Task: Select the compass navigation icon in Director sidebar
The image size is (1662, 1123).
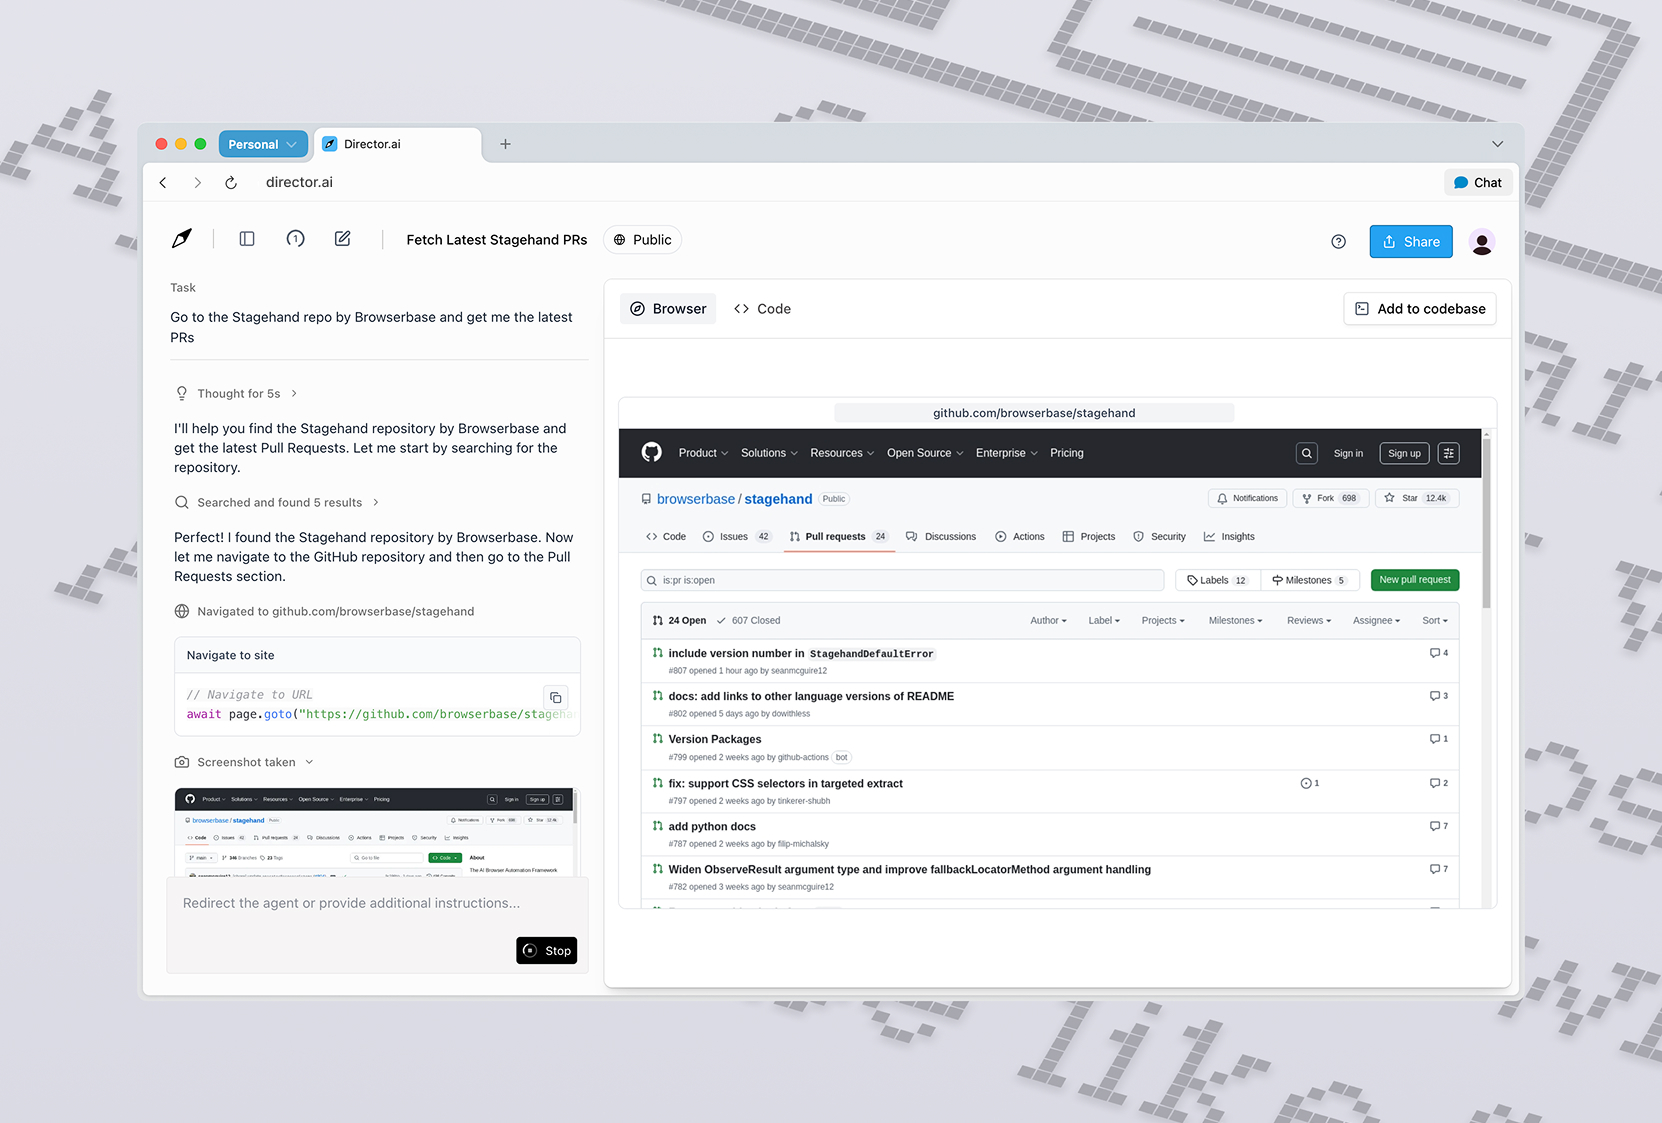Action: tap(182, 238)
